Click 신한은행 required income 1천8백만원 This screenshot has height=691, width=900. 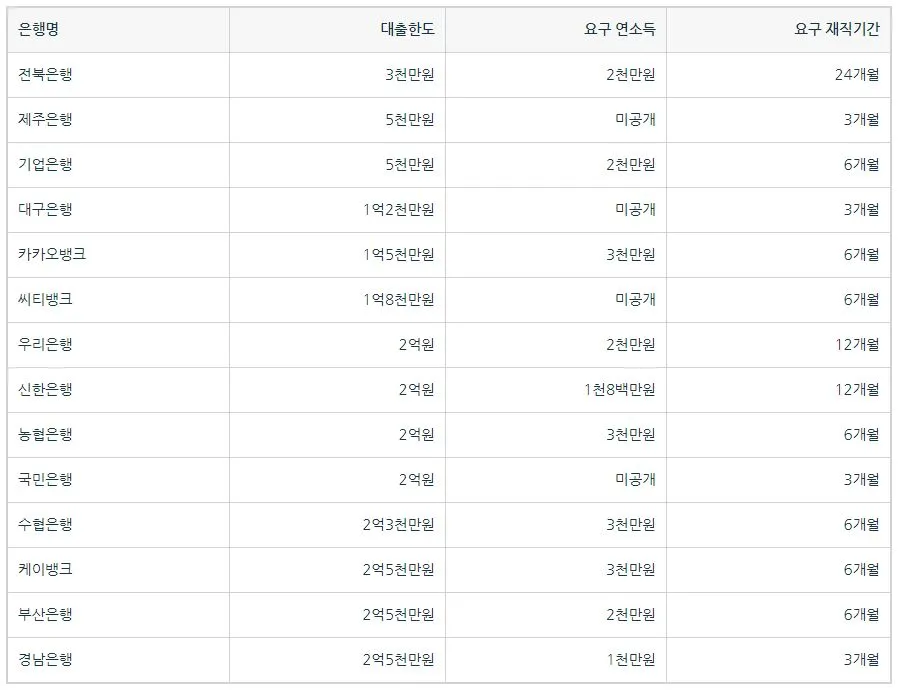coord(619,390)
